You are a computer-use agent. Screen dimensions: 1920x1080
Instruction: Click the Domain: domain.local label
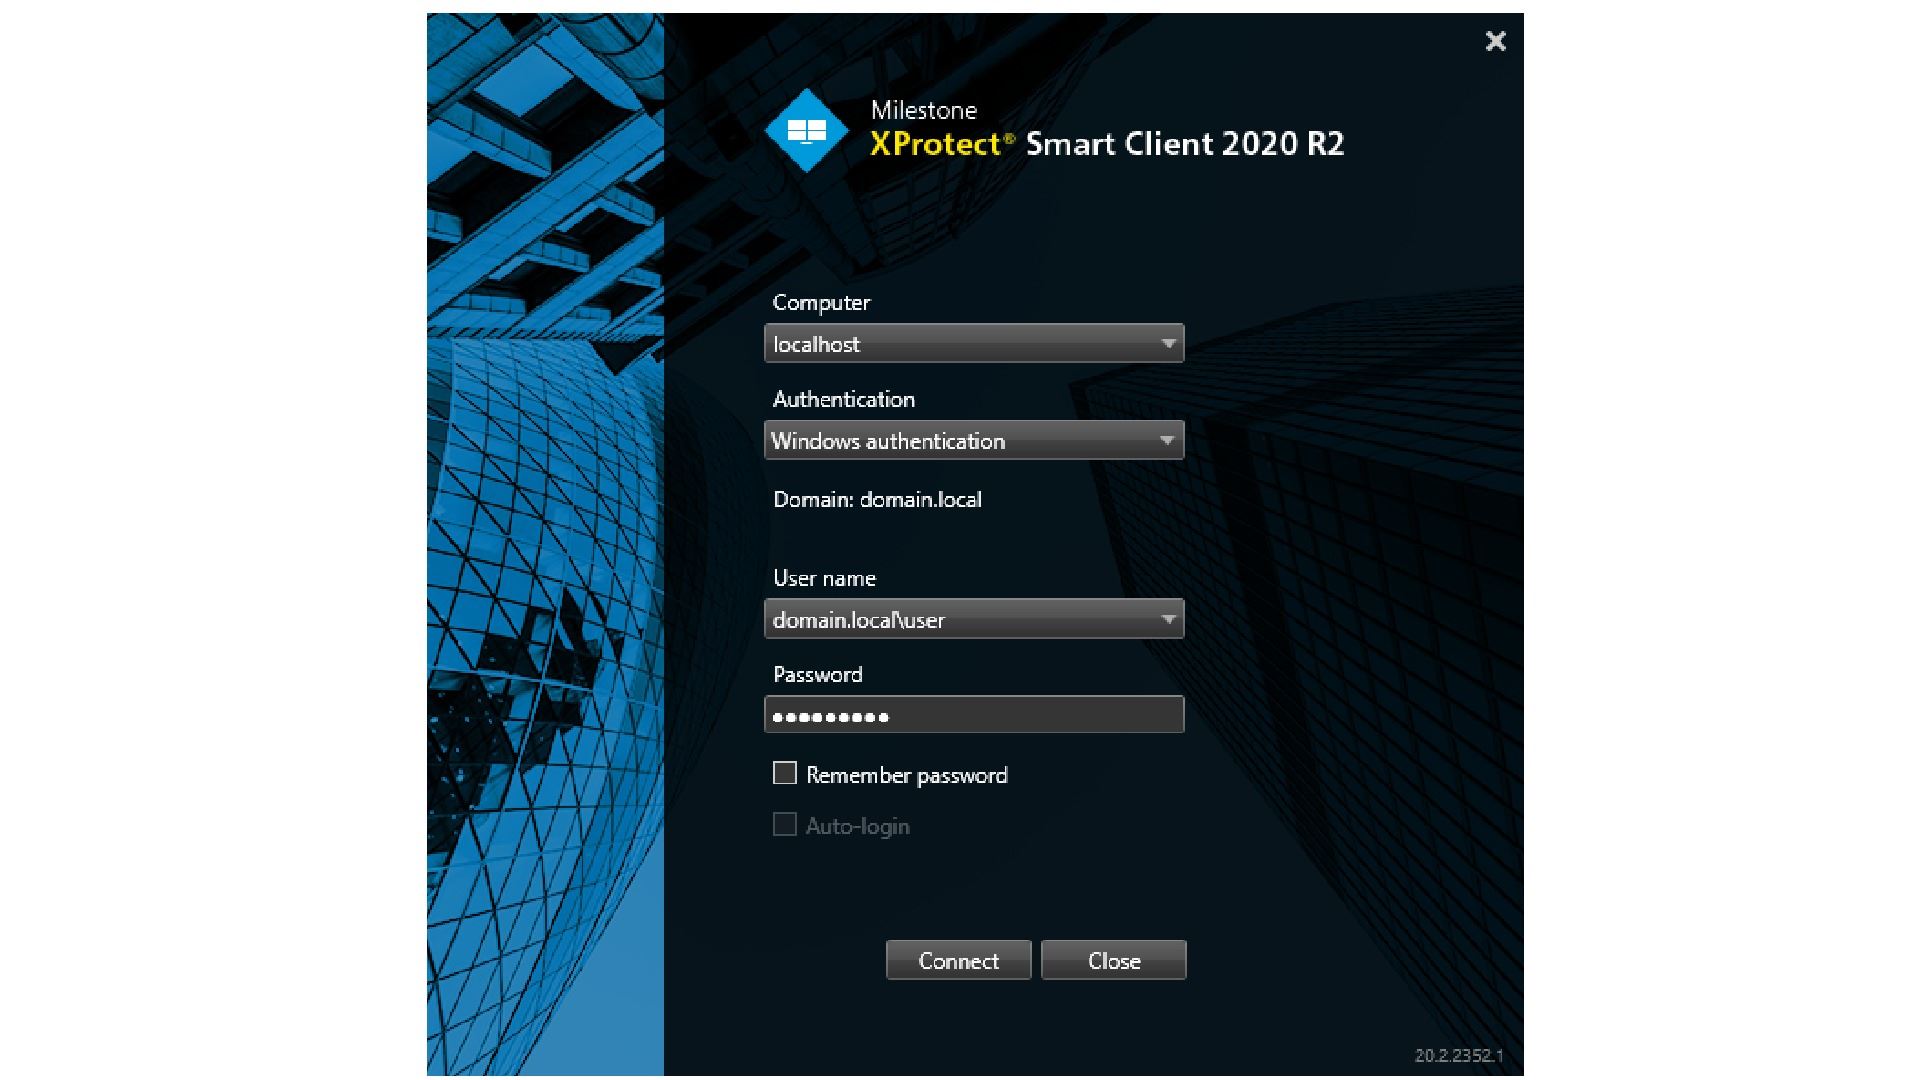coord(877,499)
